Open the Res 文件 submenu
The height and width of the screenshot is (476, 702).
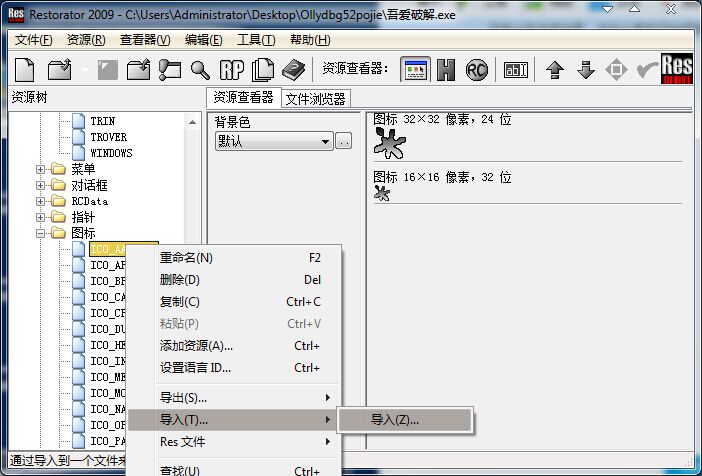point(235,442)
